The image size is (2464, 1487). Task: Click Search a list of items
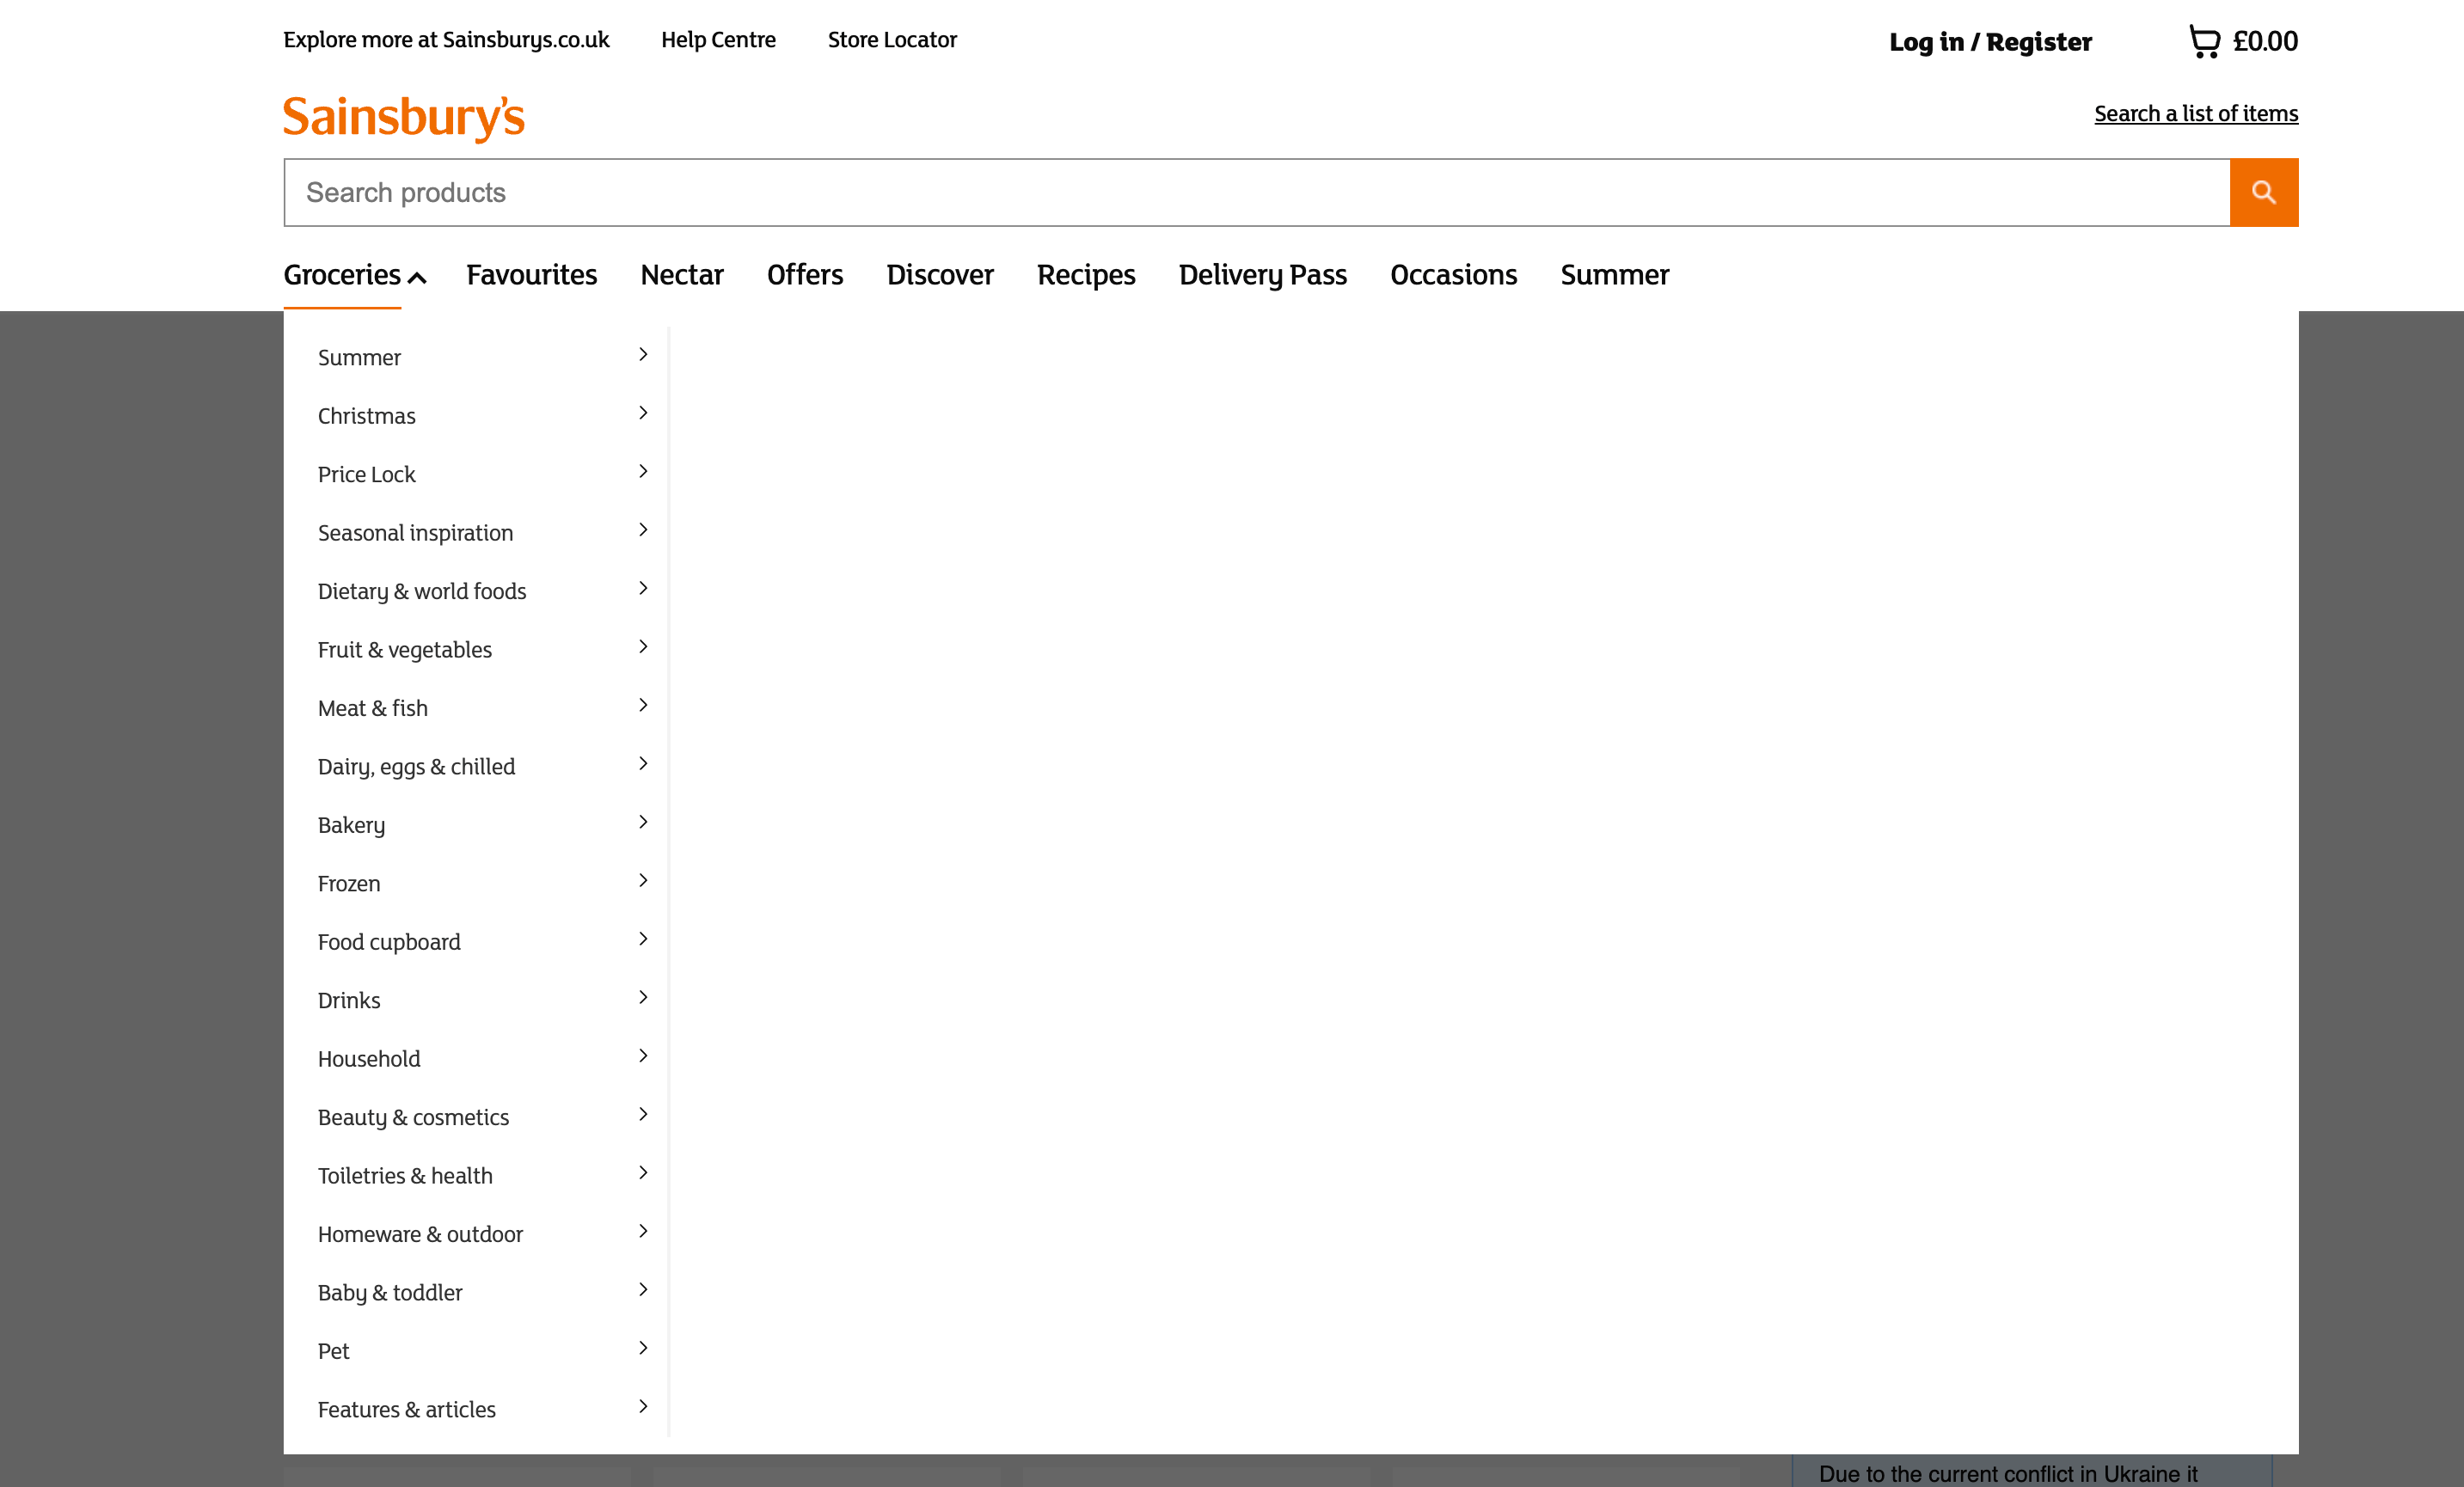click(2196, 113)
